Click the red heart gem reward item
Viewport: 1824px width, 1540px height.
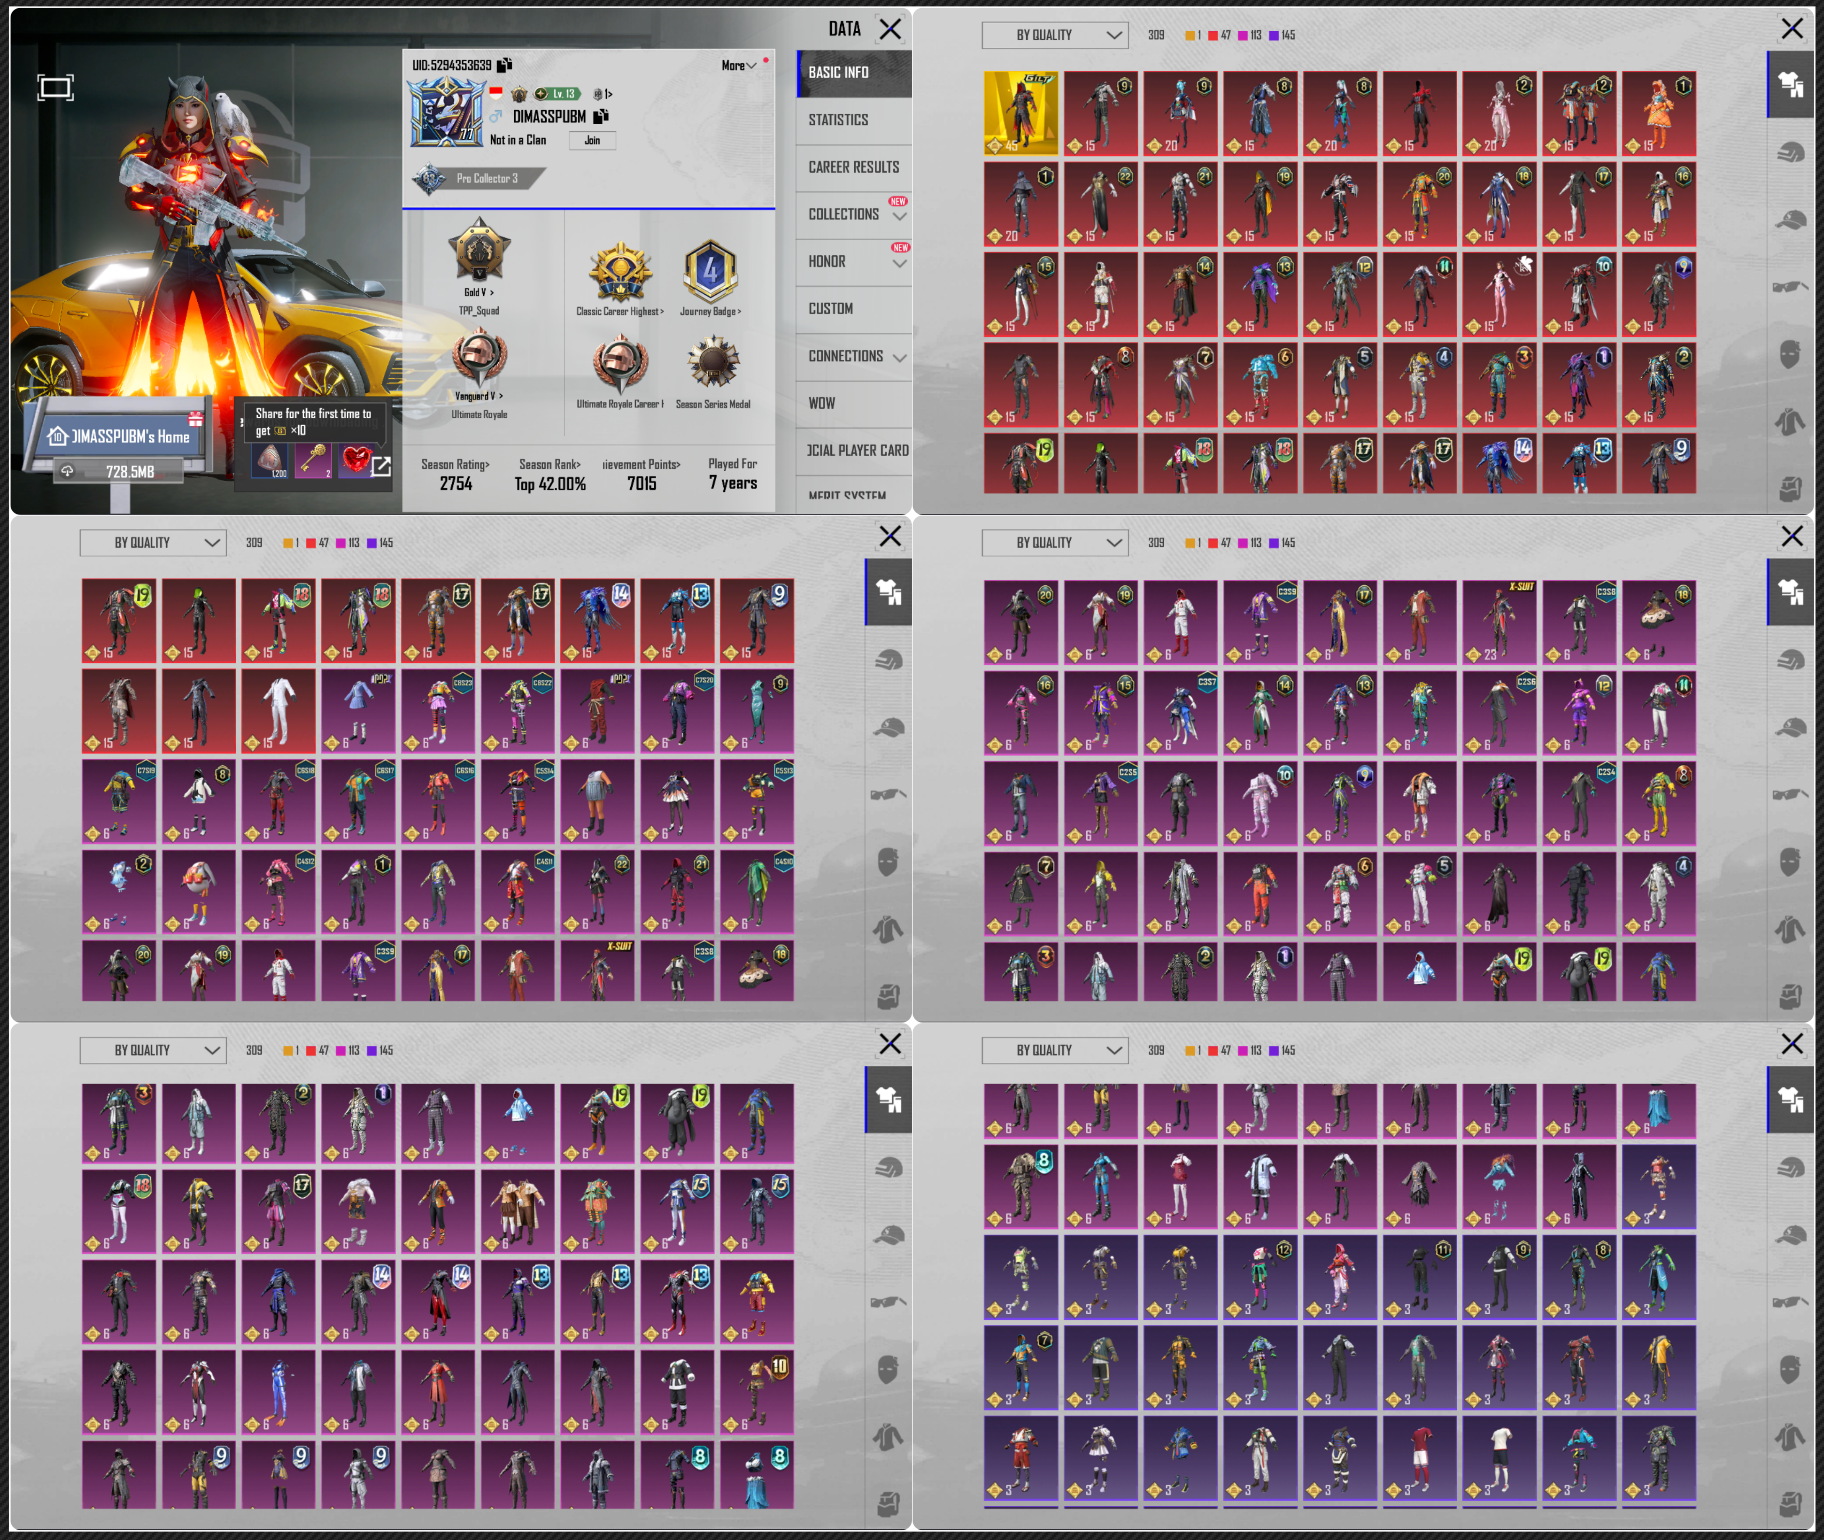pyautogui.click(x=354, y=460)
